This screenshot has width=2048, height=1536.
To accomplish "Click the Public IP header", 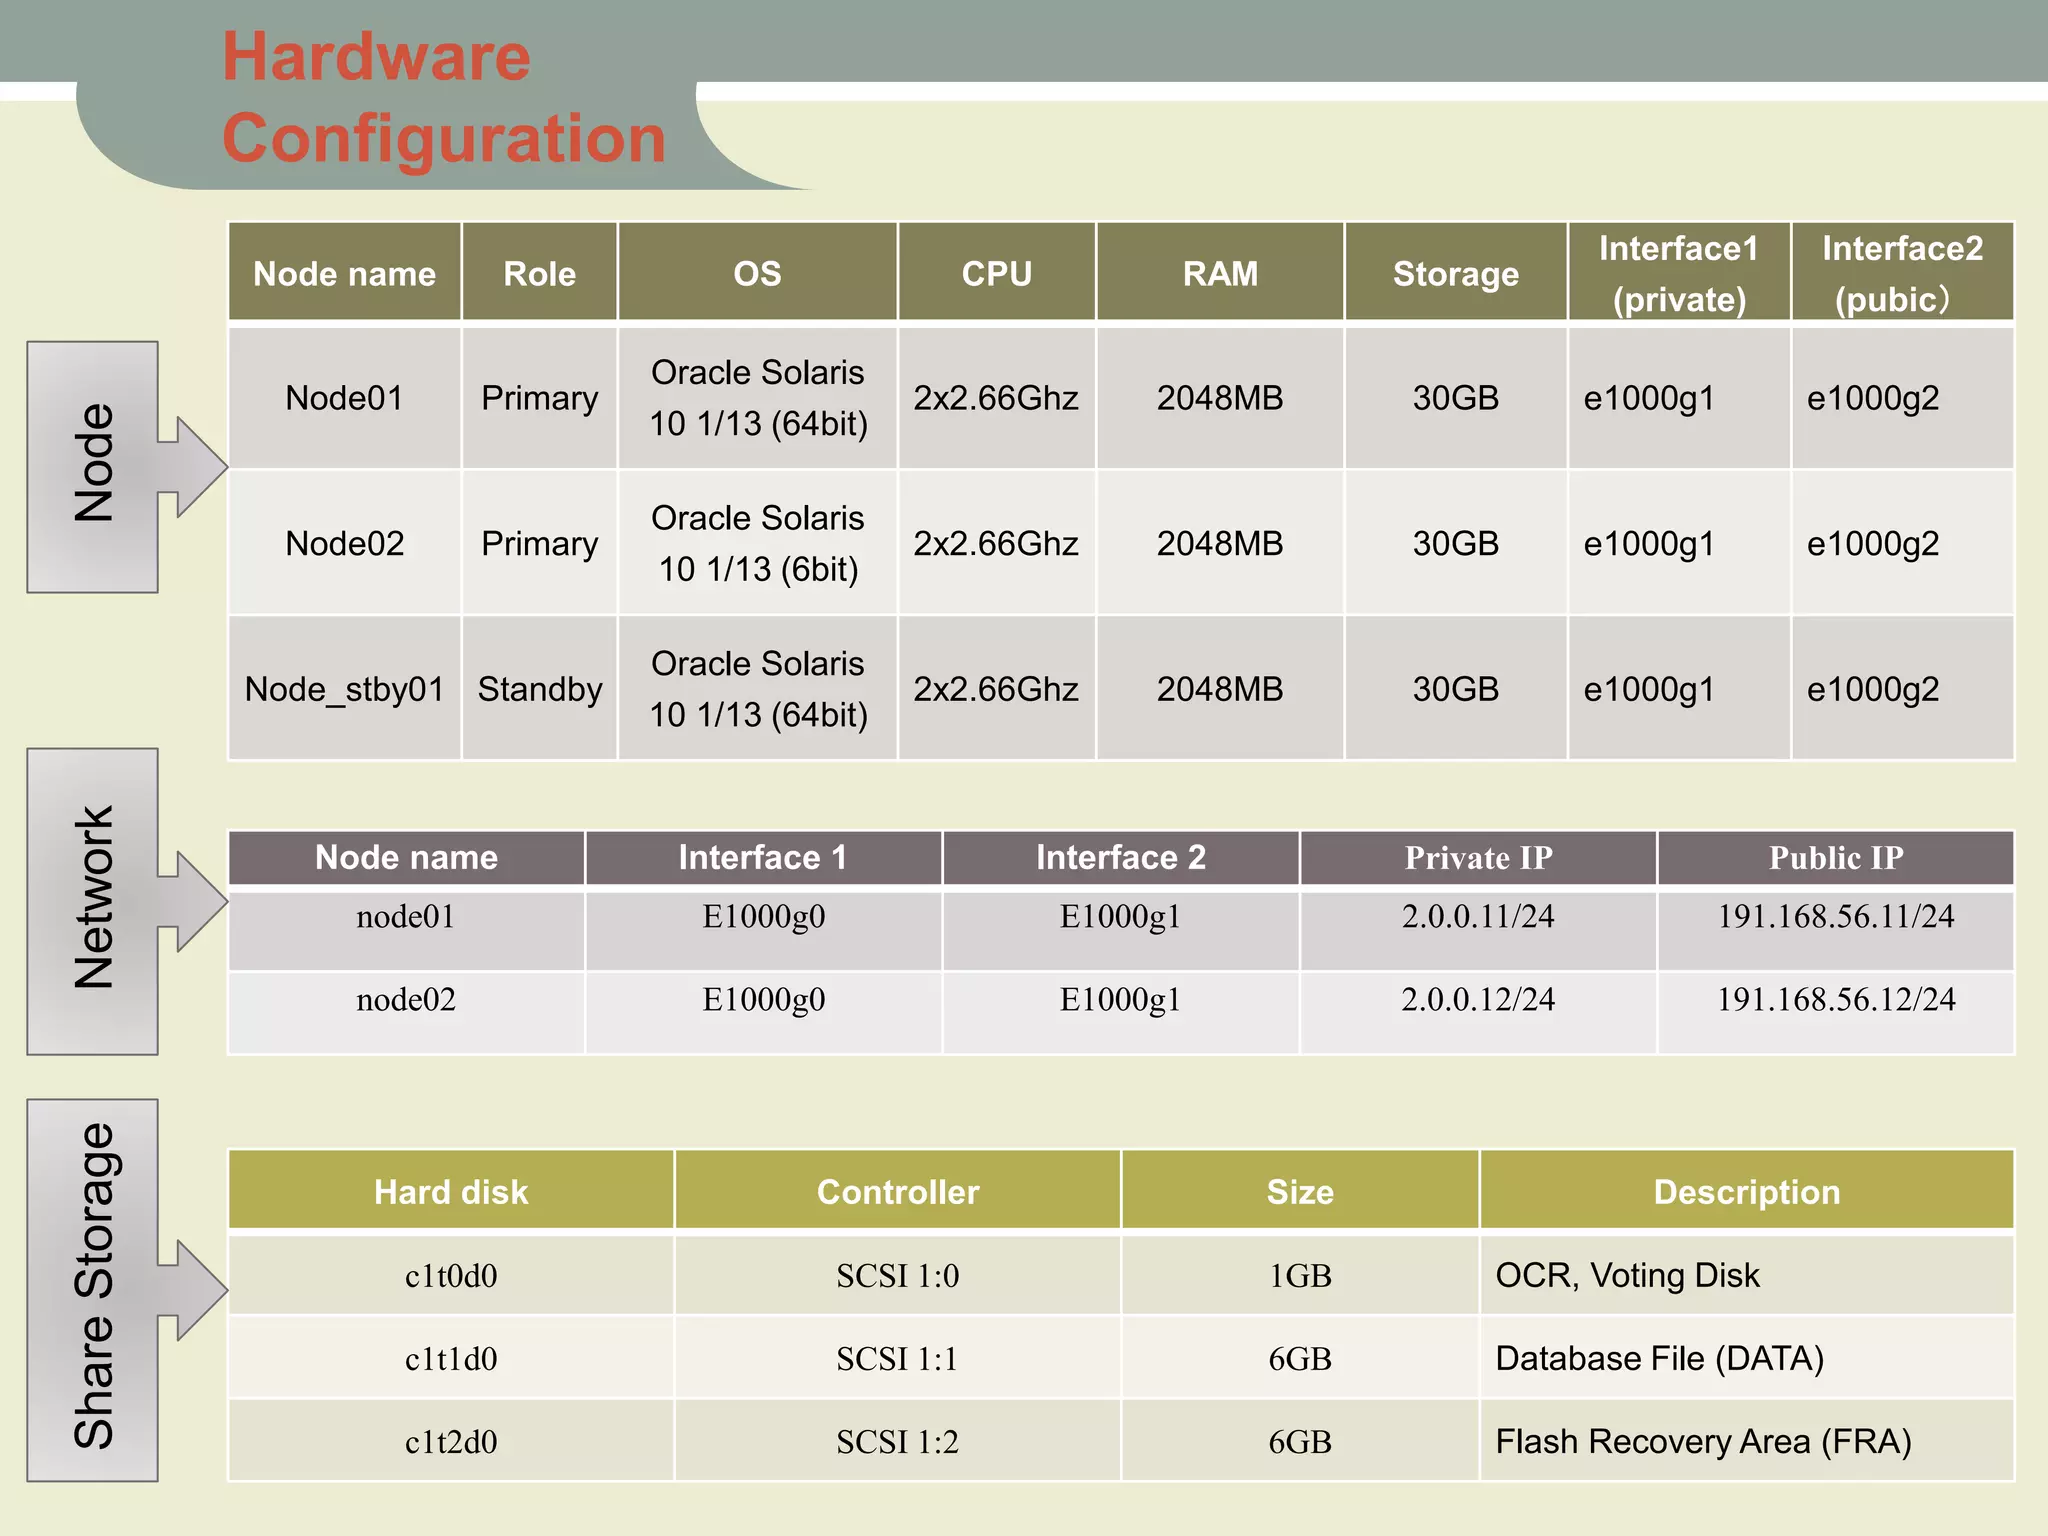I will coord(1836,857).
